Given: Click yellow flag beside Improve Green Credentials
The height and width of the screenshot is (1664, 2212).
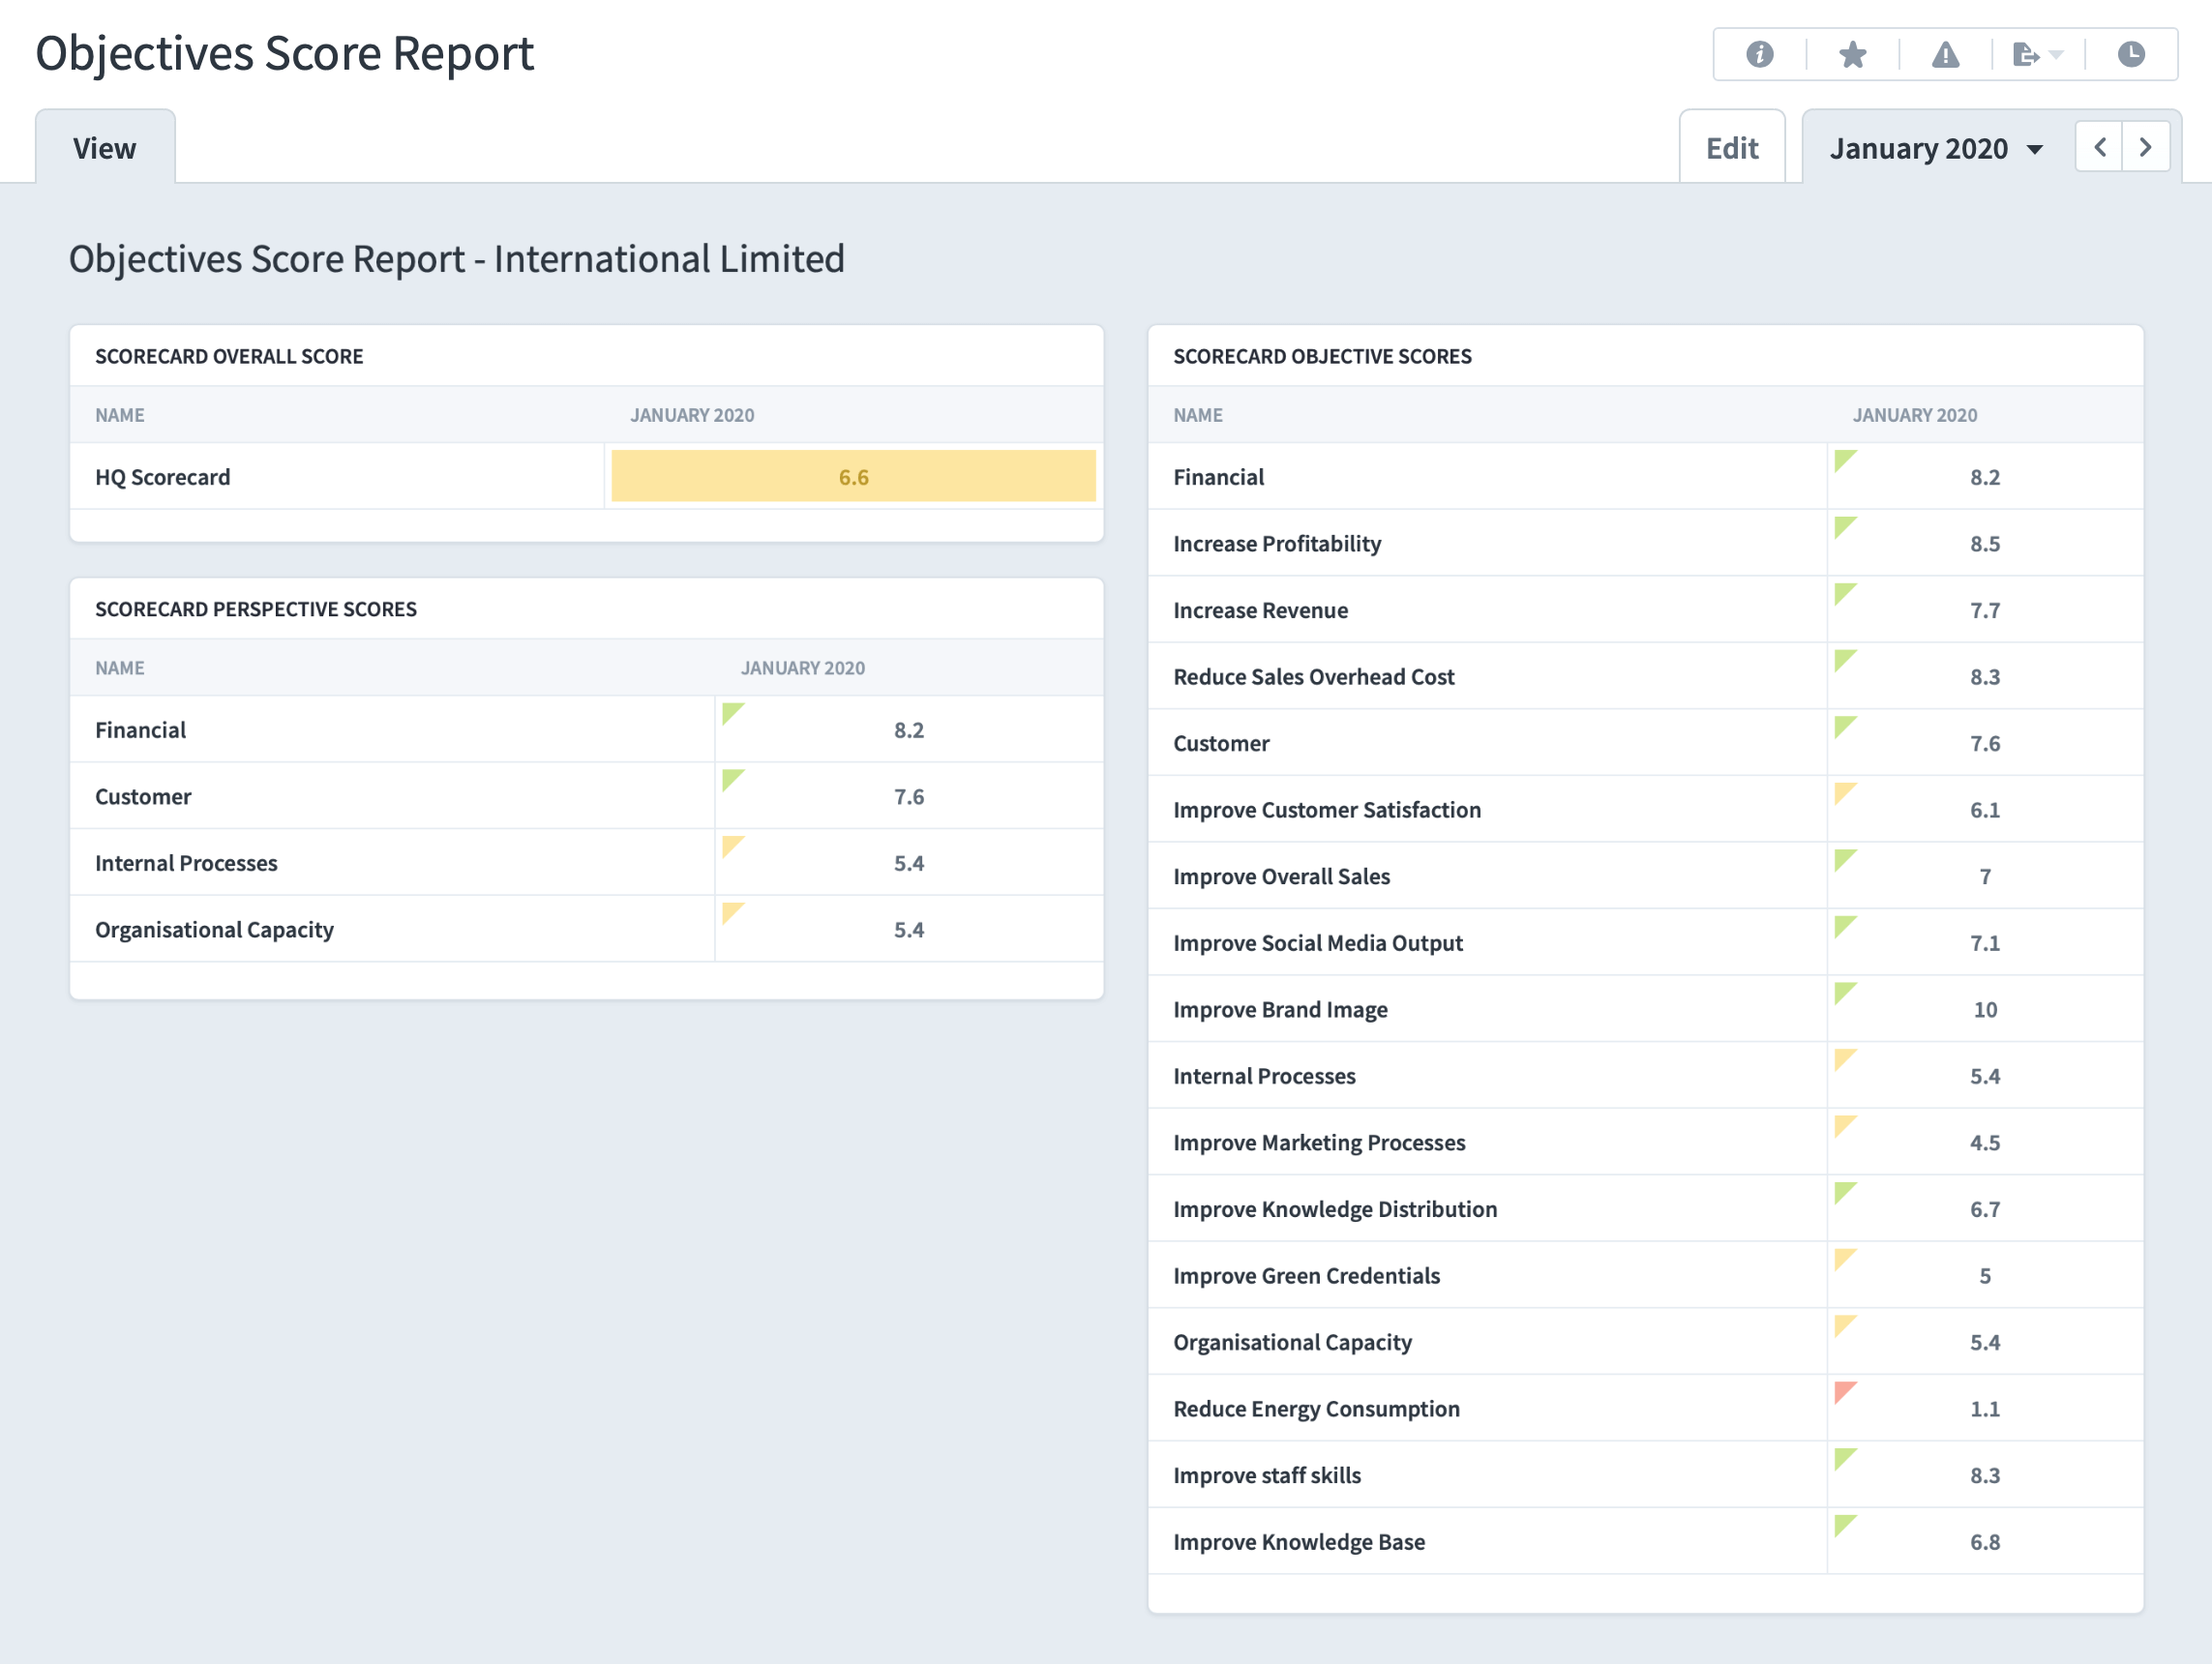Looking at the screenshot, I should click(x=1845, y=1259).
